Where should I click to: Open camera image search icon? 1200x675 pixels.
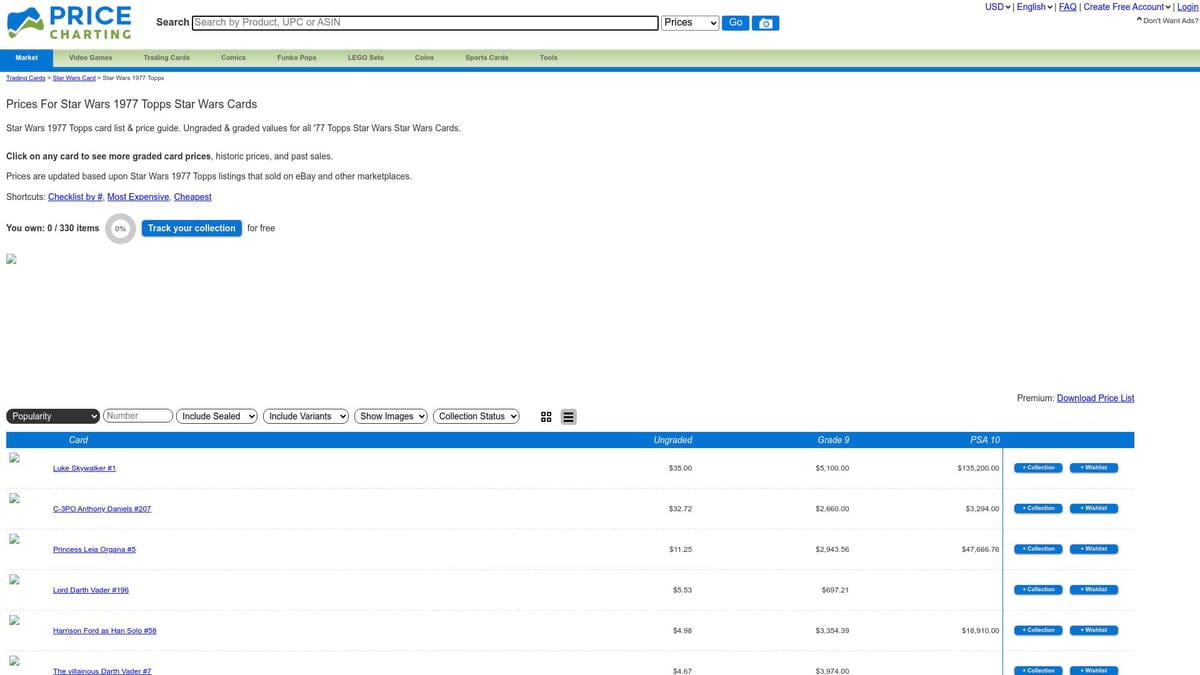(x=765, y=23)
